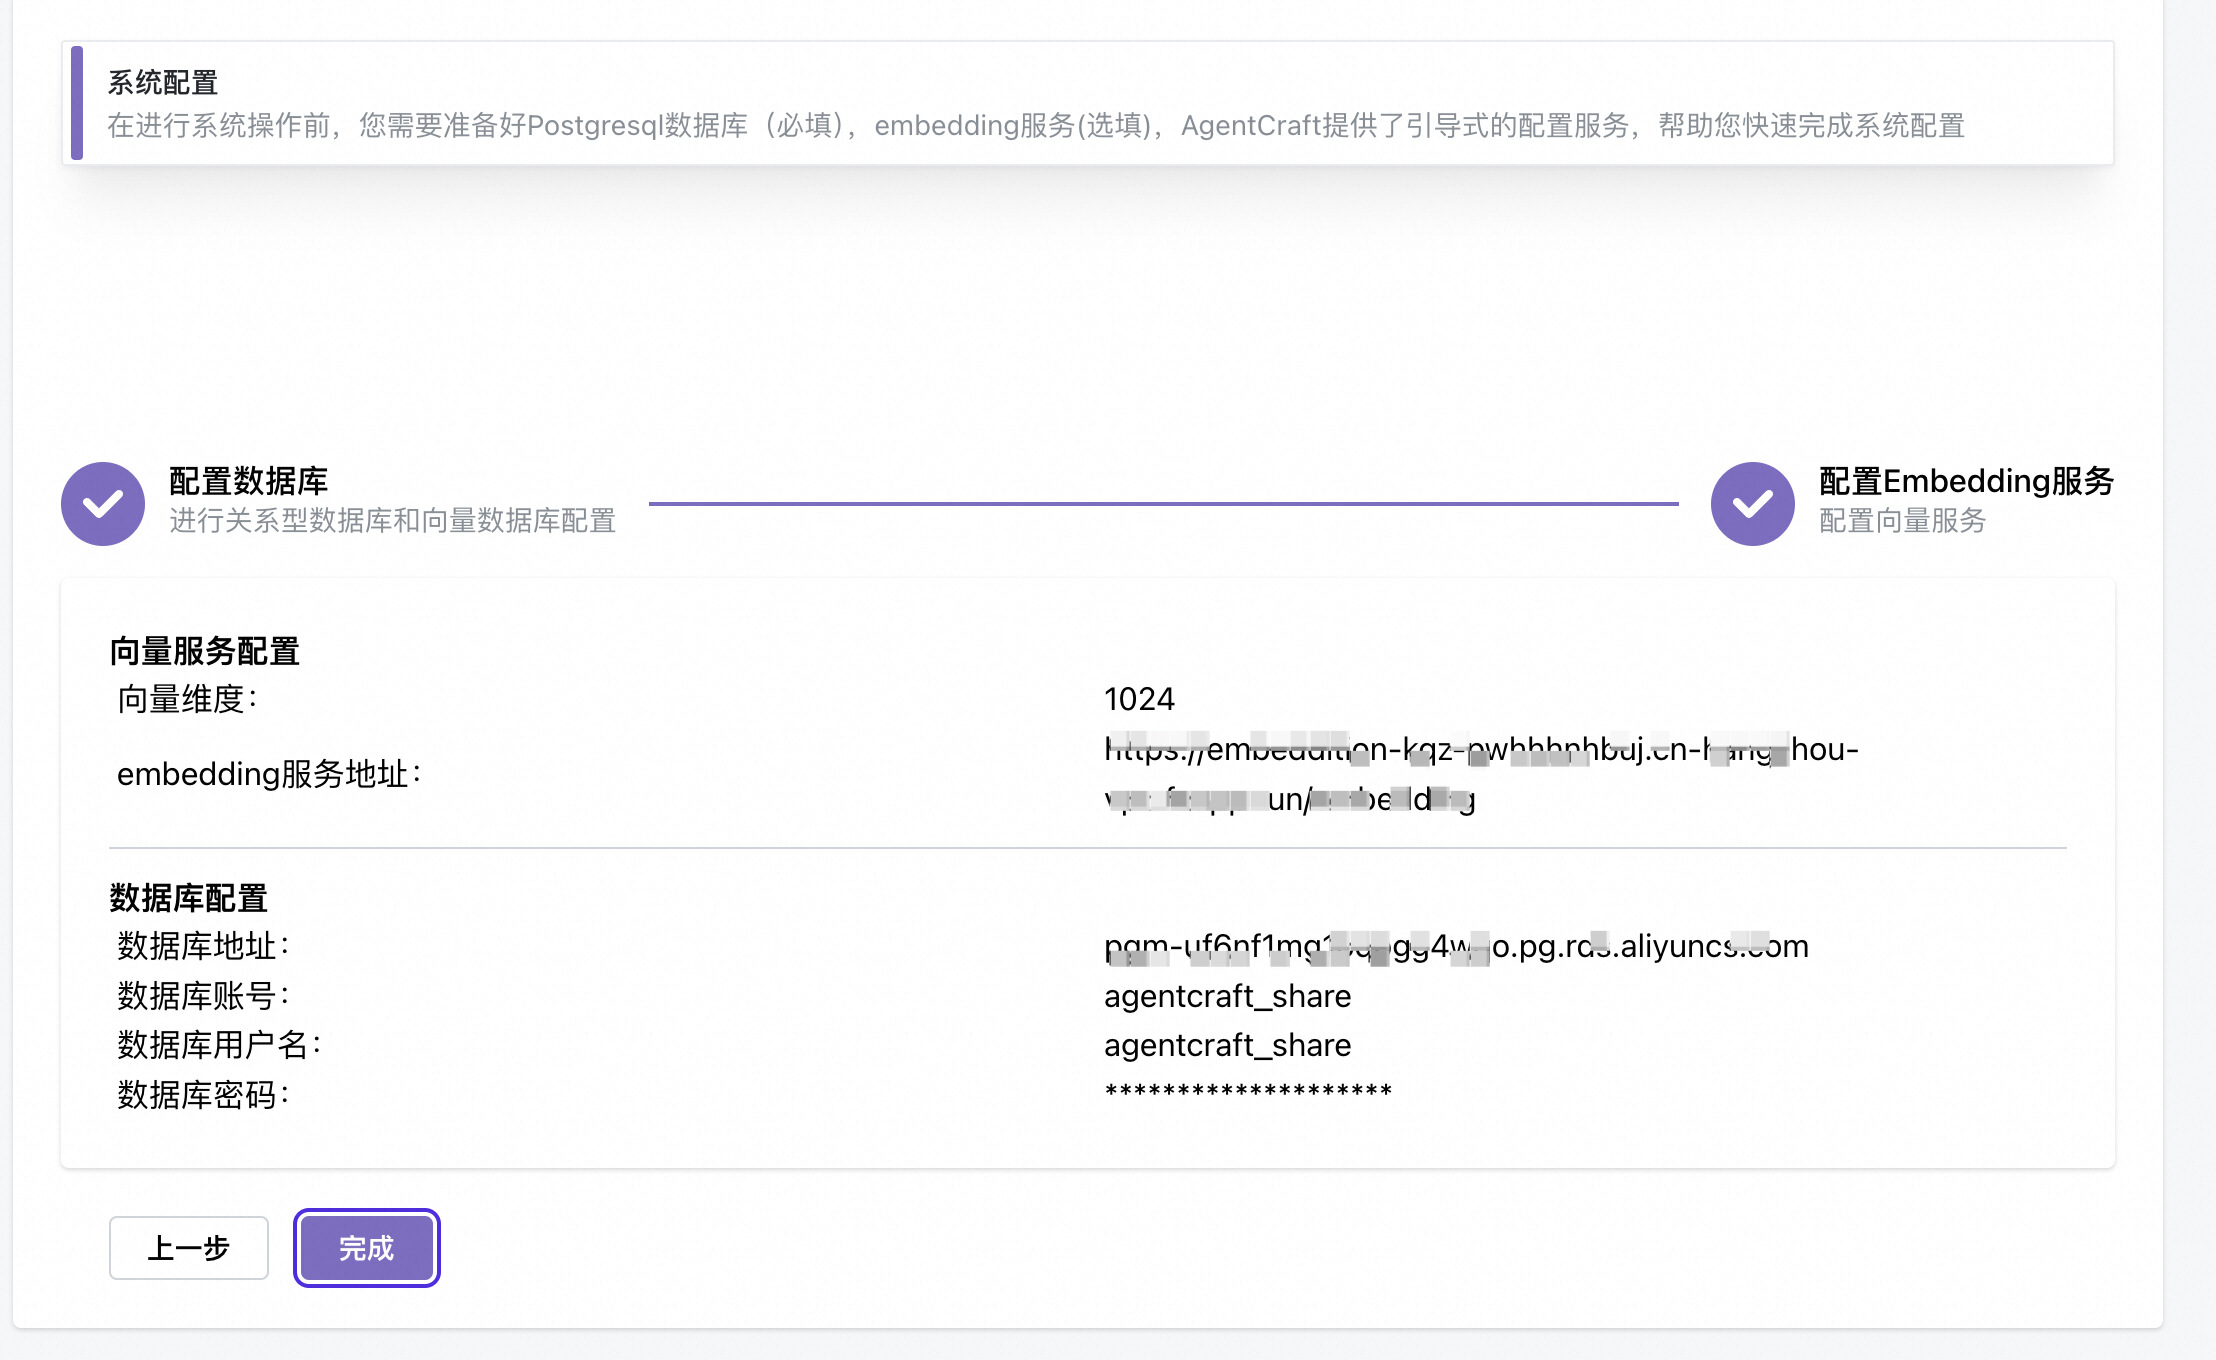Viewport: 2216px width, 1360px height.
Task: Click the masked database password asterisks
Action: pos(1248,1092)
